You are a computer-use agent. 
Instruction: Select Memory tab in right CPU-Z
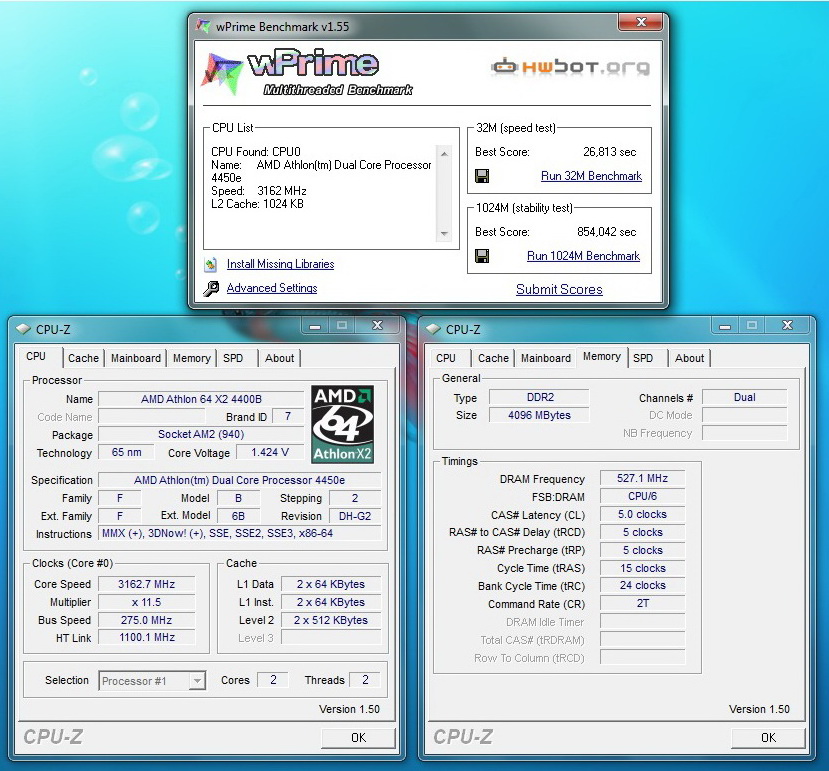(602, 356)
